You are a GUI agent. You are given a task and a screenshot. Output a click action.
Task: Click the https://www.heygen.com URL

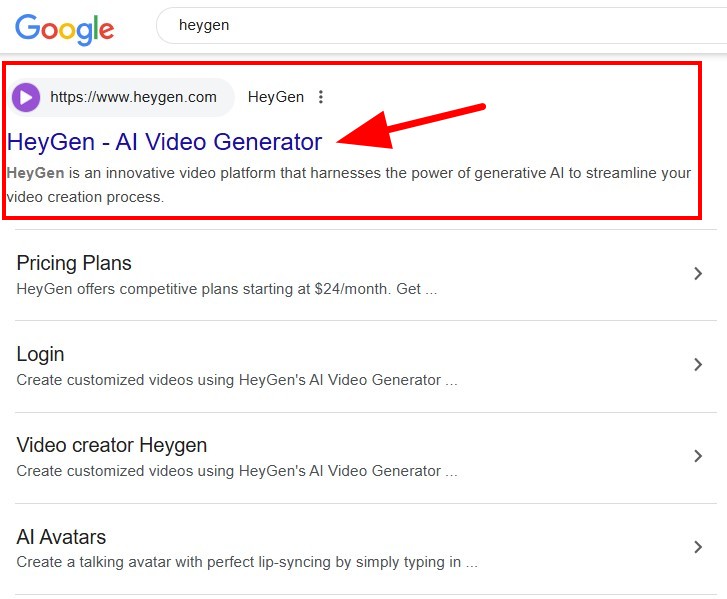(133, 97)
